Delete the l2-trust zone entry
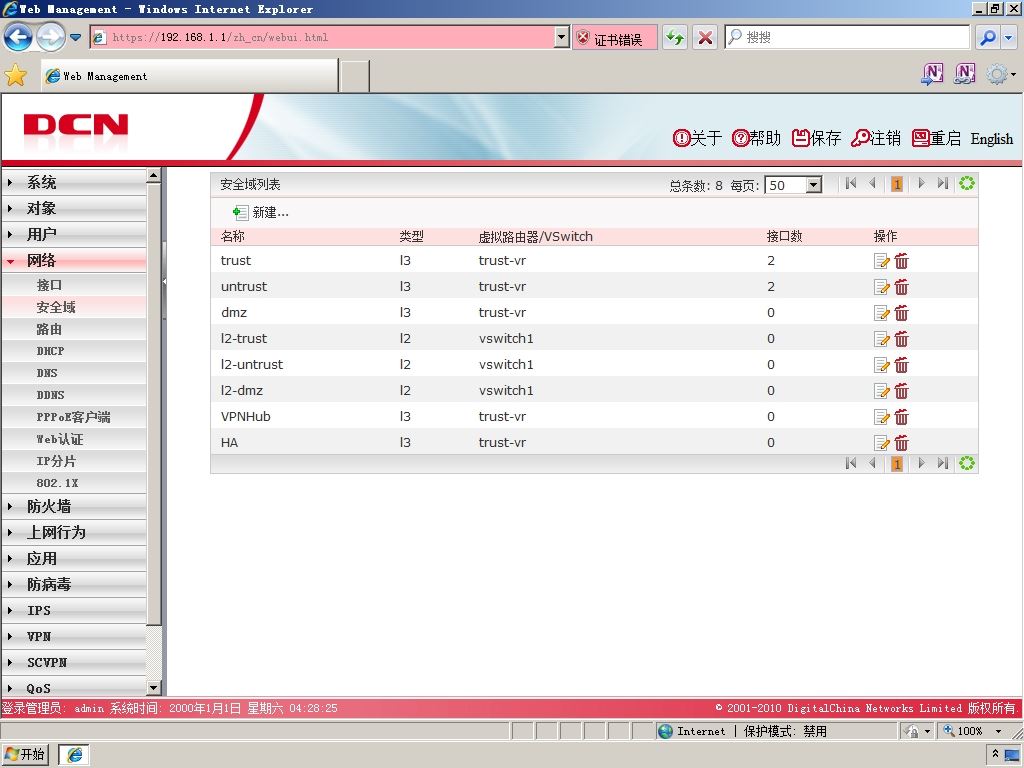1024x768 pixels. coord(902,339)
